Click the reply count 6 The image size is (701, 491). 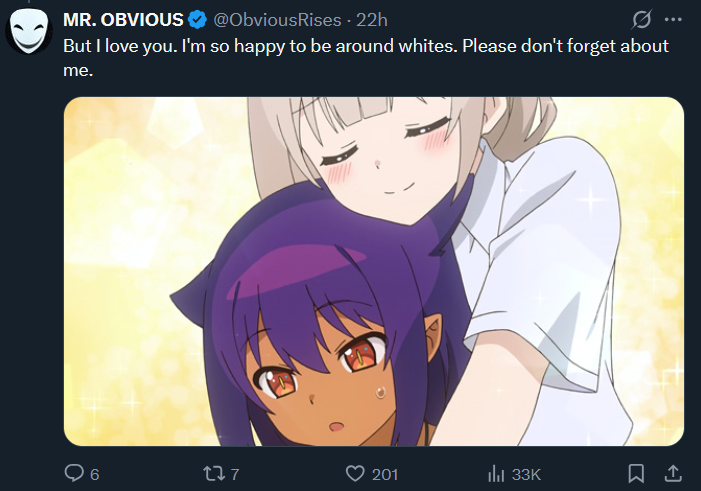tap(94, 474)
